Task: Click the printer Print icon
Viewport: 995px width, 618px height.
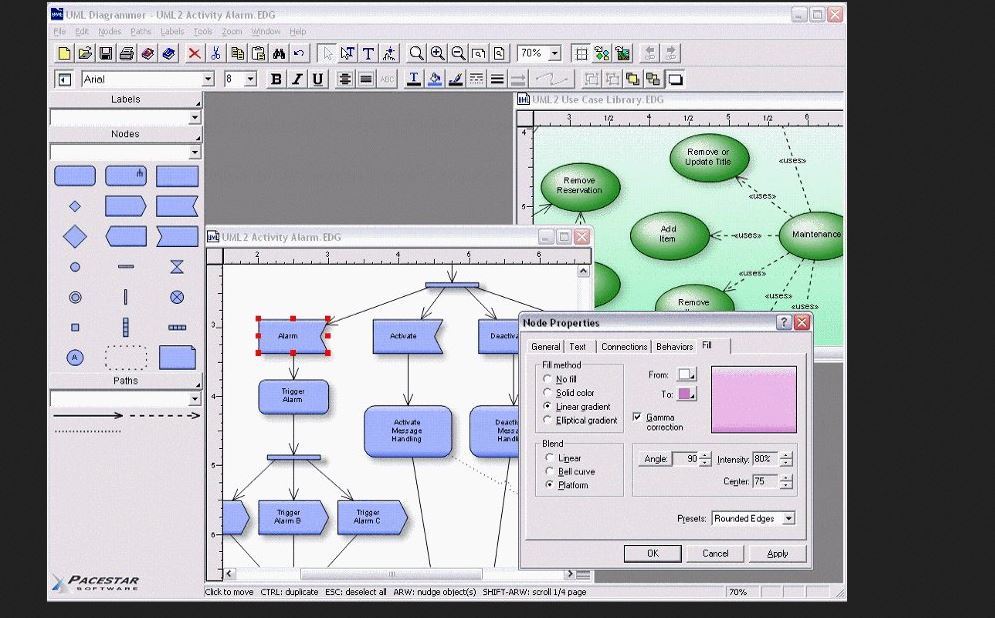Action: coord(126,53)
